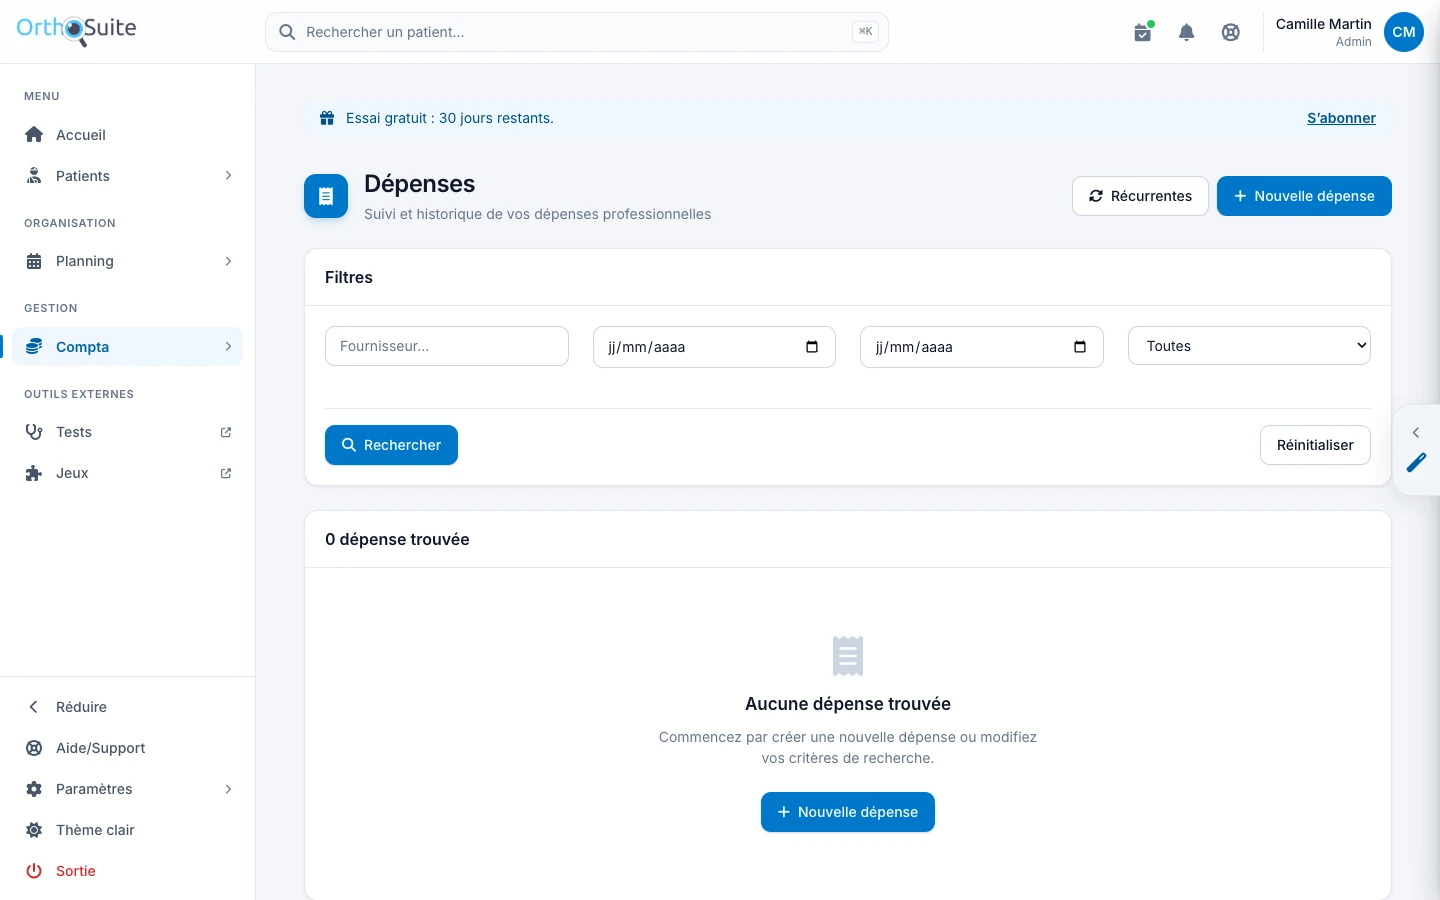The height and width of the screenshot is (900, 1440).
Task: Open the Toutes category dropdown
Action: point(1249,346)
